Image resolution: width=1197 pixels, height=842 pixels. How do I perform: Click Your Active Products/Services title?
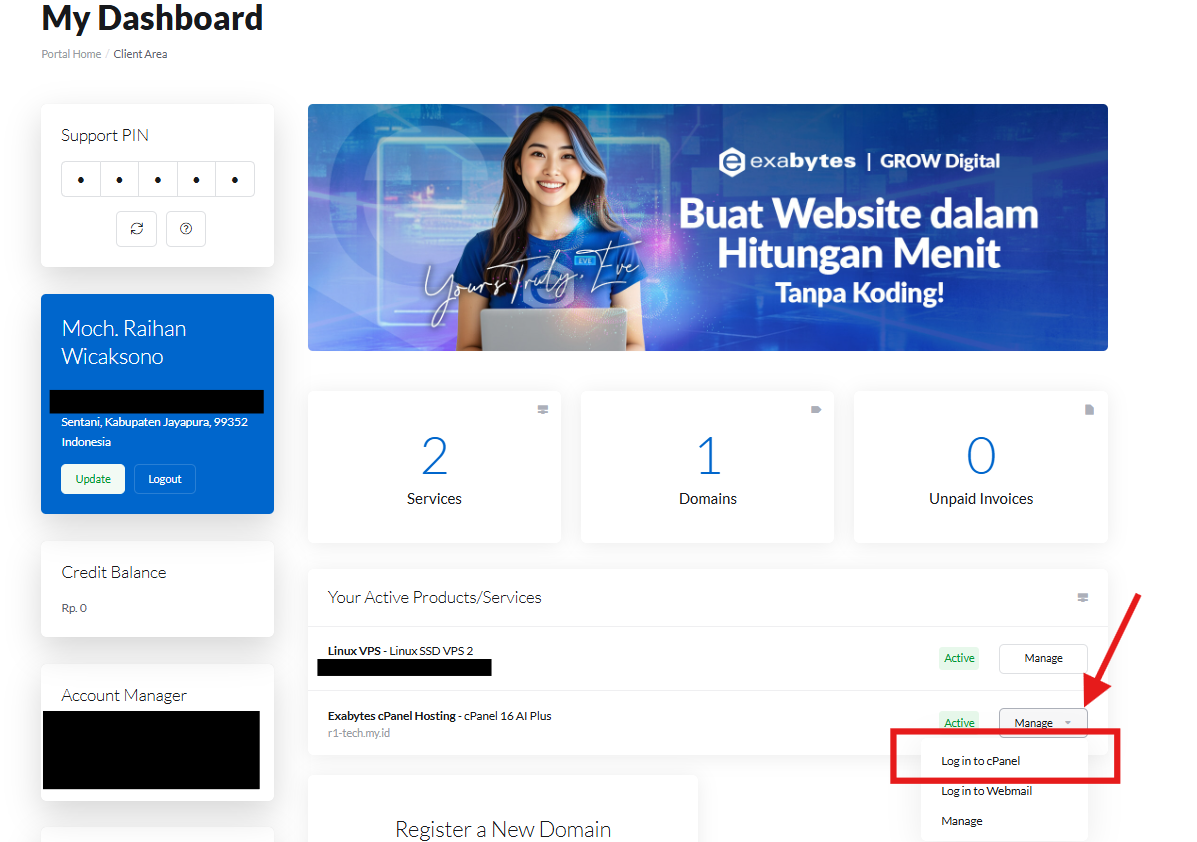click(434, 598)
